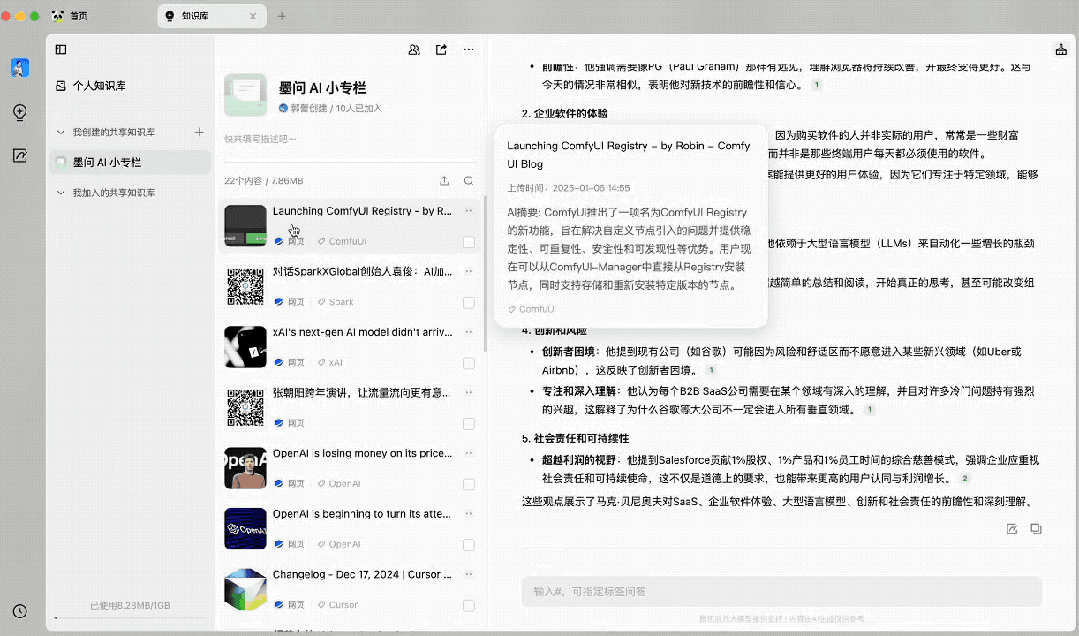Open 对话SparkXGlobal创始人 article title
Screen dimensions: 1079x636
(x=363, y=272)
